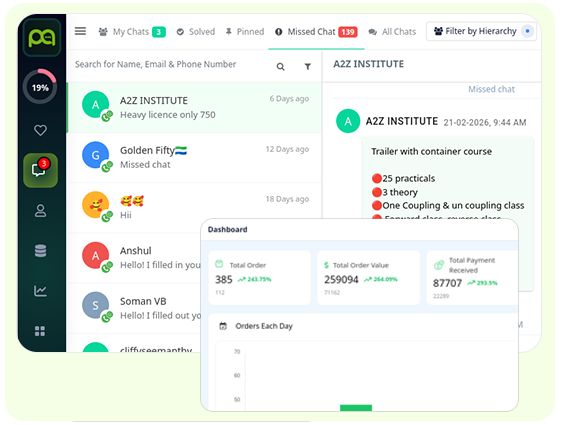This screenshot has width=562, height=425.
Task: Open the contacts person sidebar icon
Action: point(40,210)
